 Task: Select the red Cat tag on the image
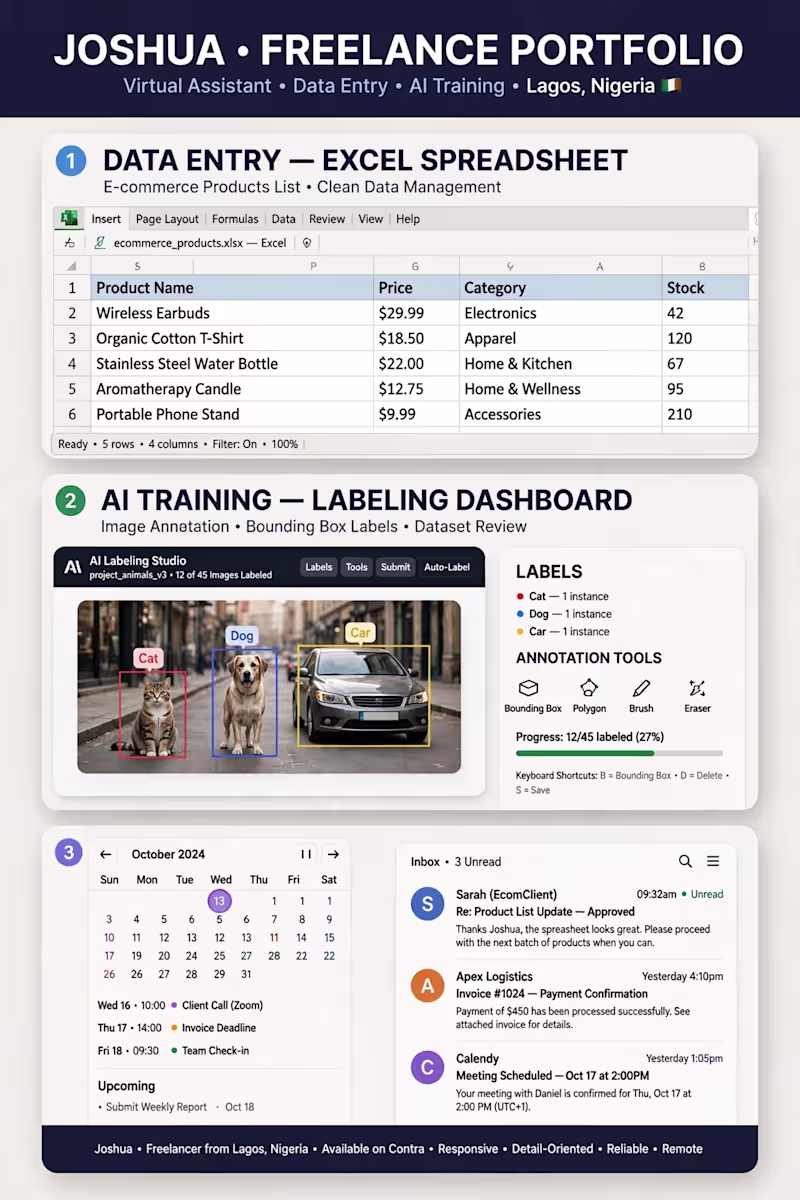[x=149, y=658]
